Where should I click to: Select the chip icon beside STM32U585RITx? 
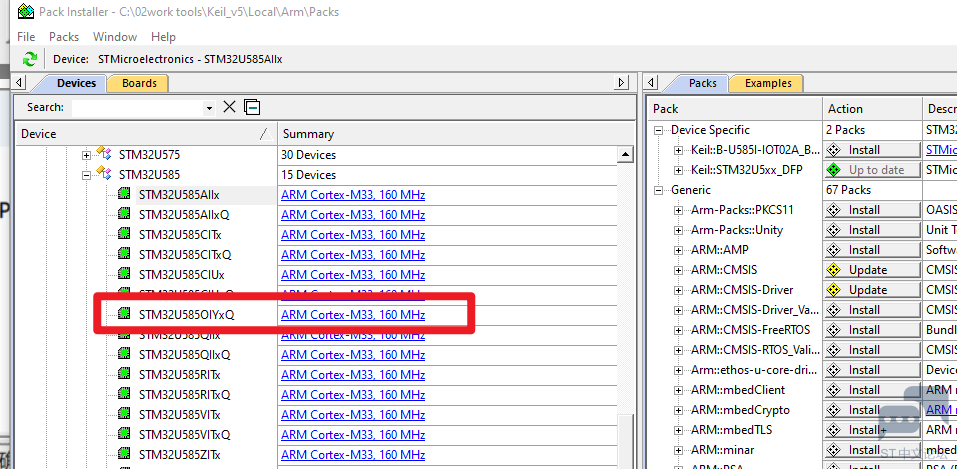[125, 374]
